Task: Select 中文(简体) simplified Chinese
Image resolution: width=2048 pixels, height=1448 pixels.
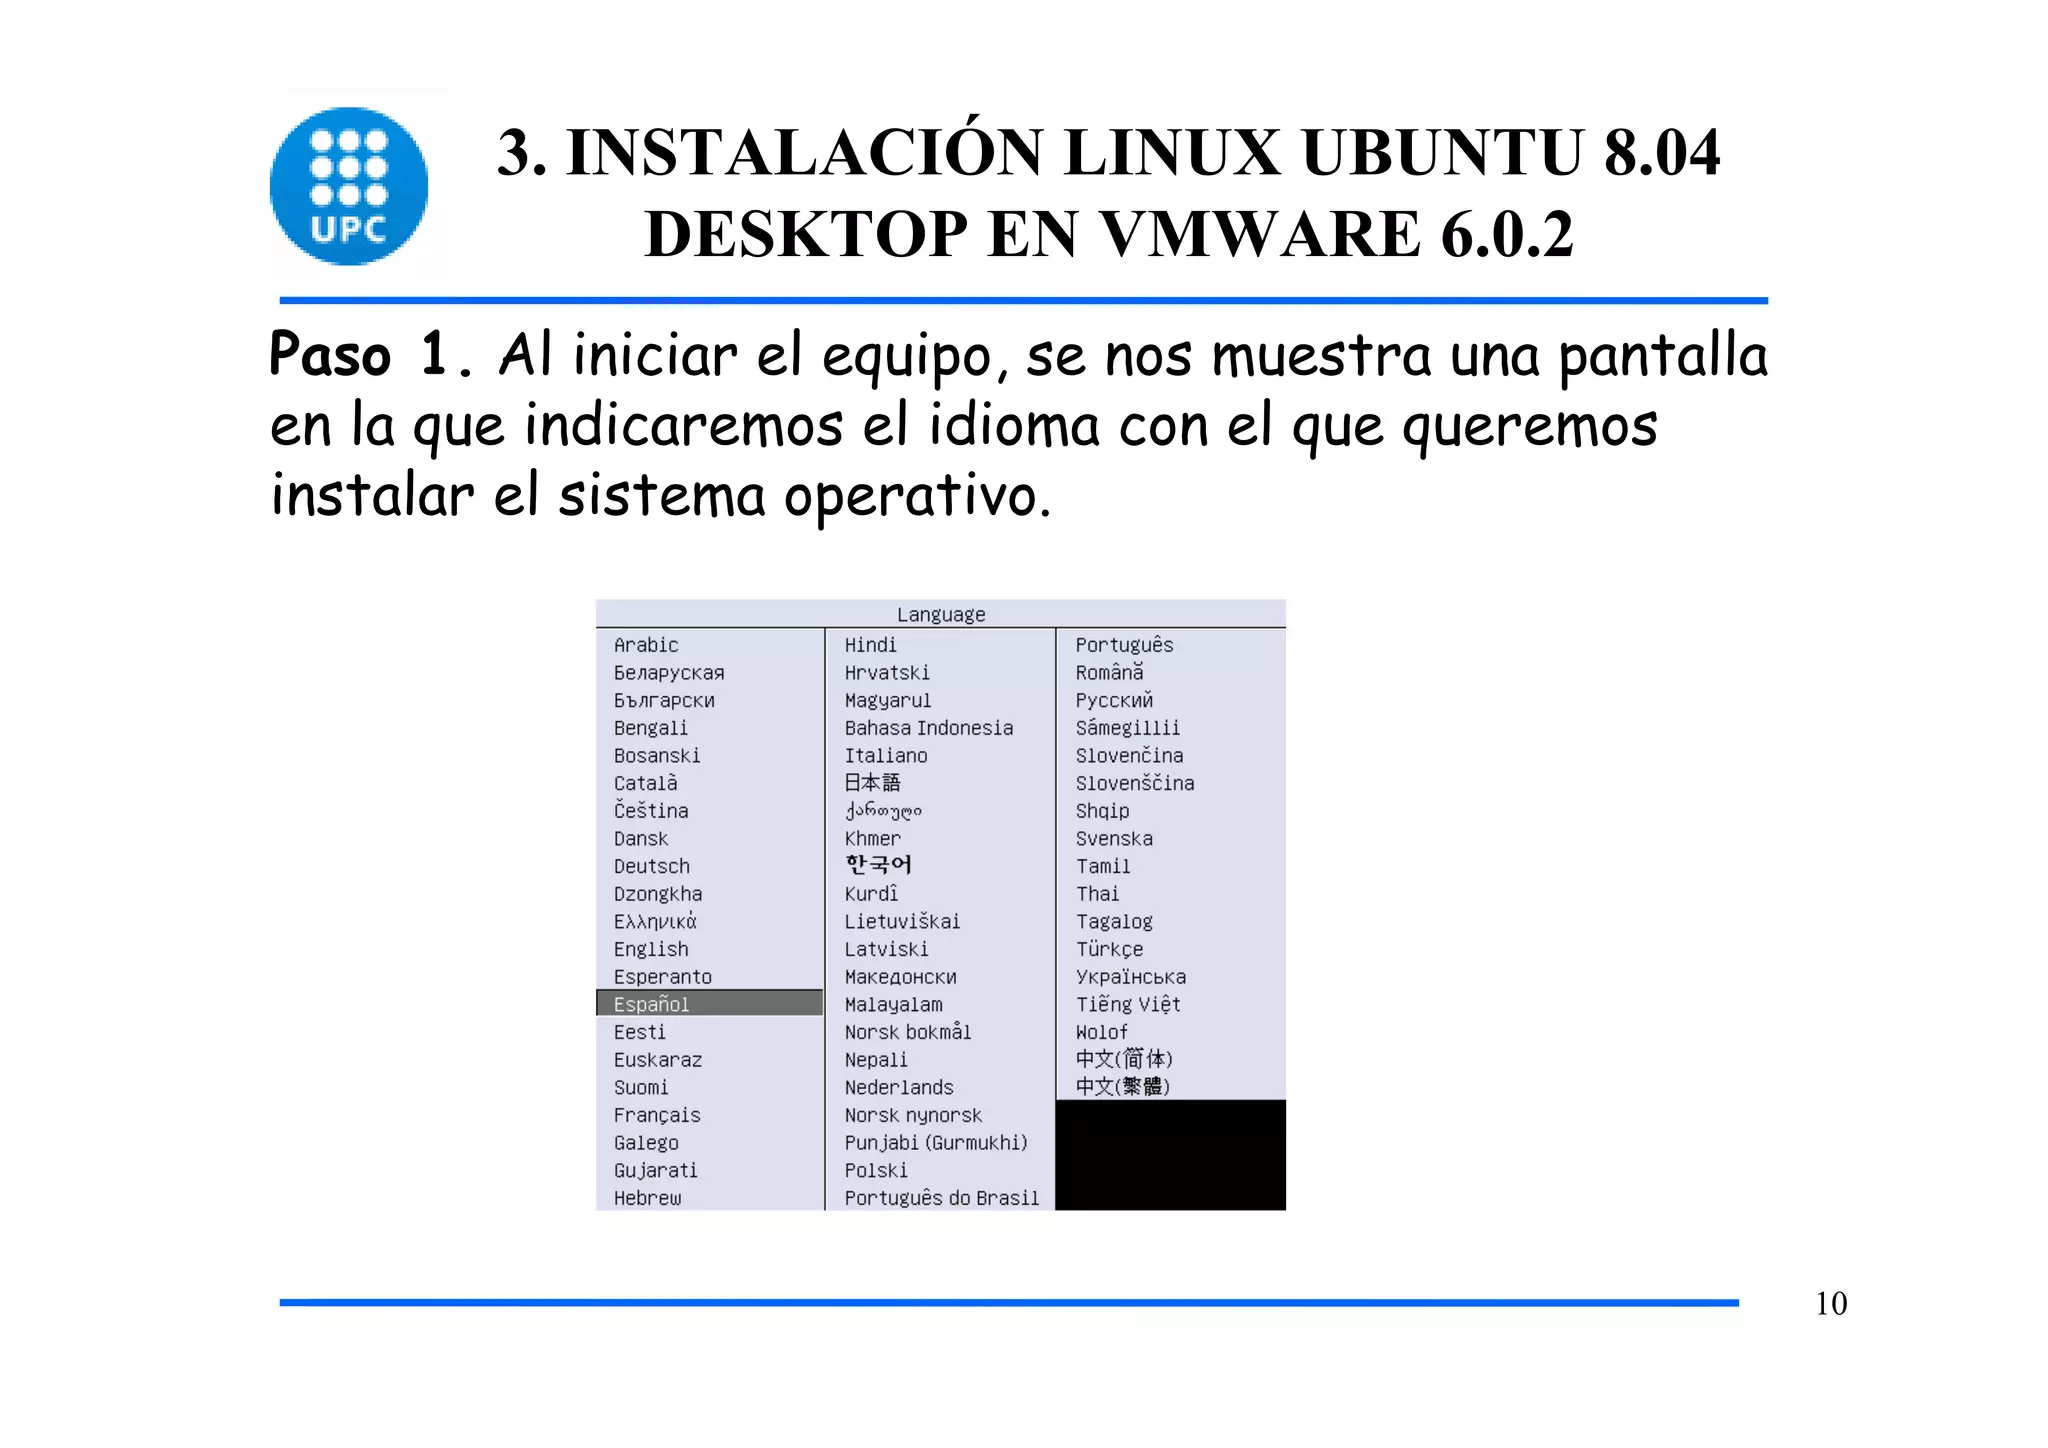Action: 1124,1059
